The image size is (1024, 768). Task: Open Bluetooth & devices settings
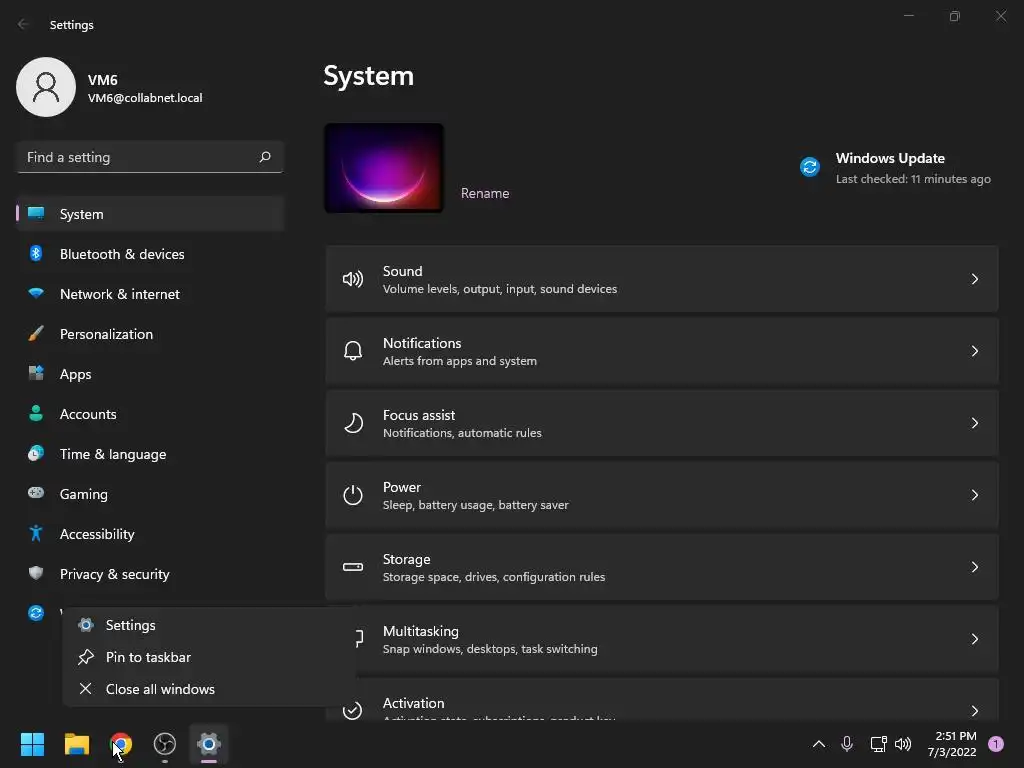[150, 254]
